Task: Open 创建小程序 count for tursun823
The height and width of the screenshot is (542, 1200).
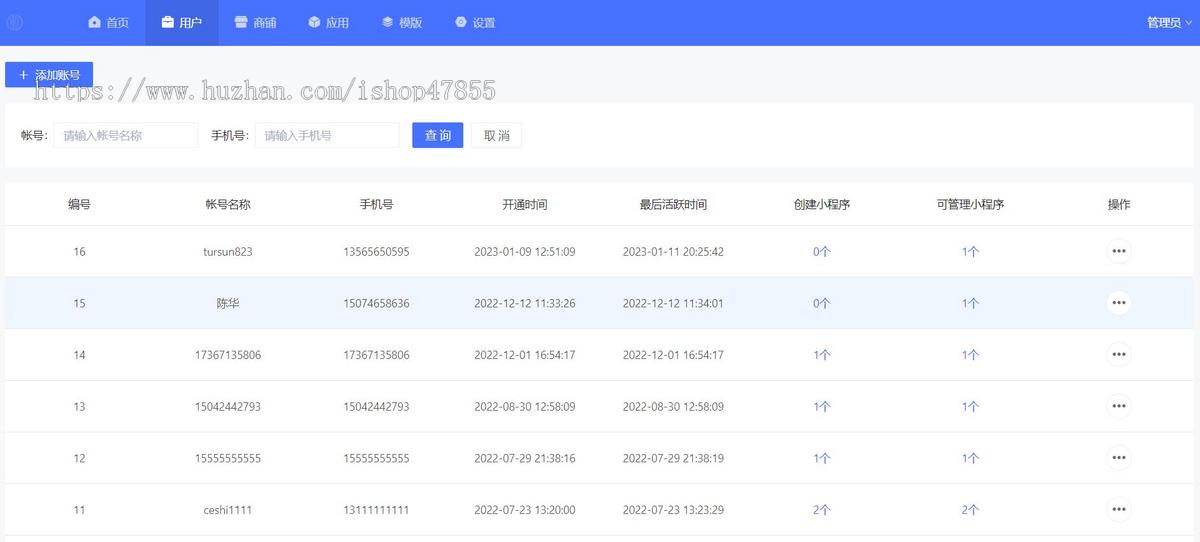Action: pyautogui.click(x=822, y=252)
